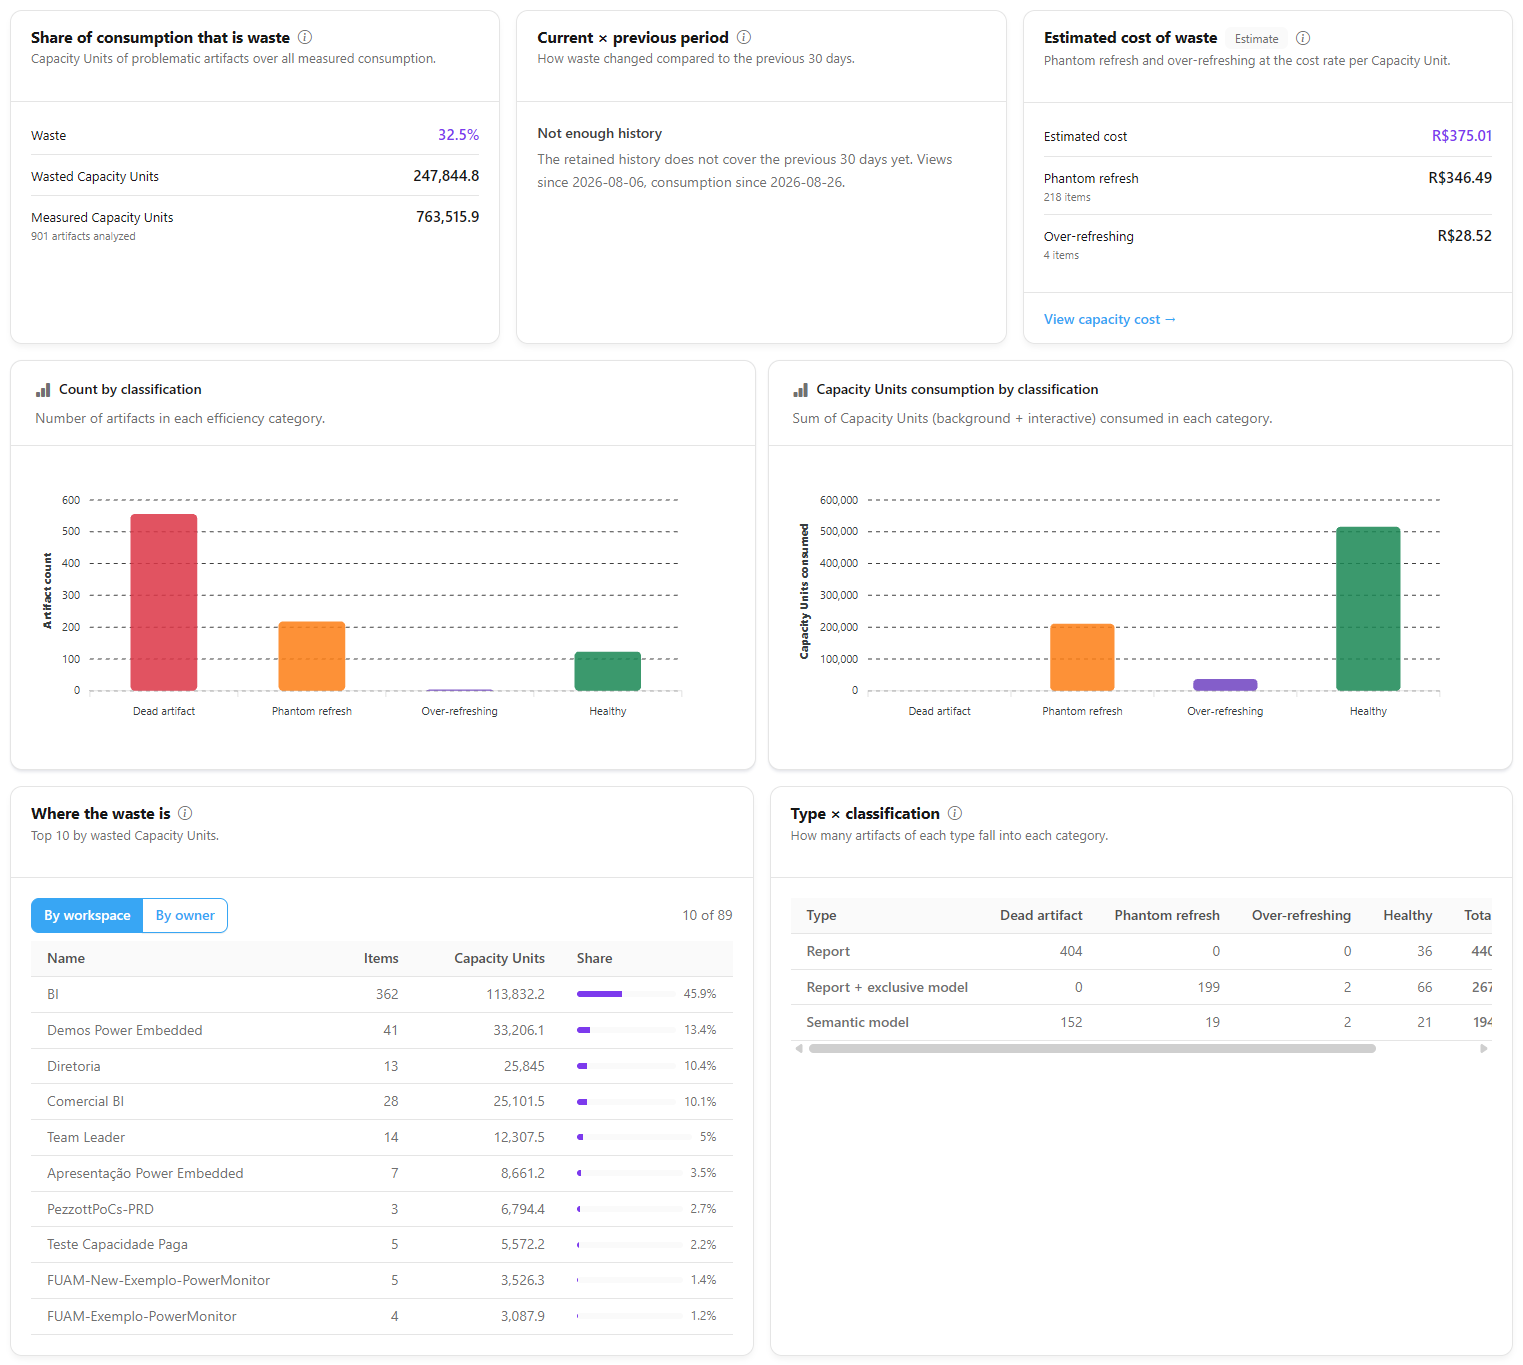The height and width of the screenshot is (1365, 1523).
Task: Click the Estimated cost R$375.01 value
Action: 1461,136
